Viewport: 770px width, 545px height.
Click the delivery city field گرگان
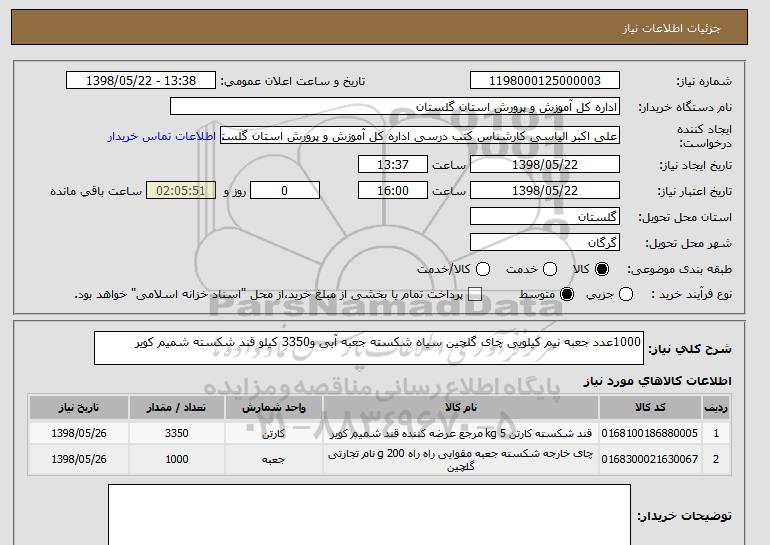(x=545, y=243)
